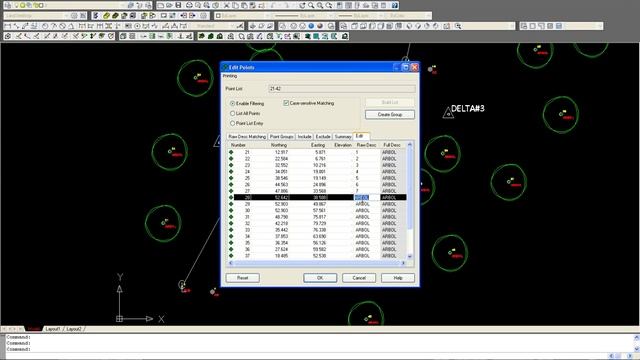The image size is (640, 360).
Task: Click the Cut scissors icon
Action: (227, 5)
